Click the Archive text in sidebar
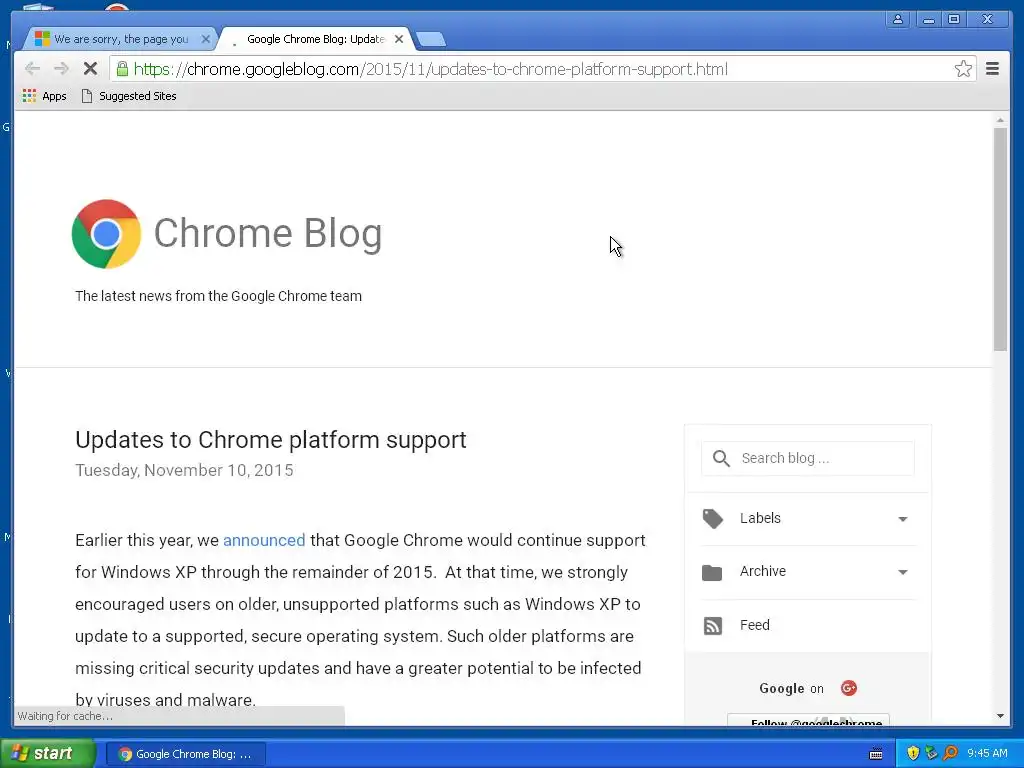The image size is (1024, 768). [x=763, y=571]
